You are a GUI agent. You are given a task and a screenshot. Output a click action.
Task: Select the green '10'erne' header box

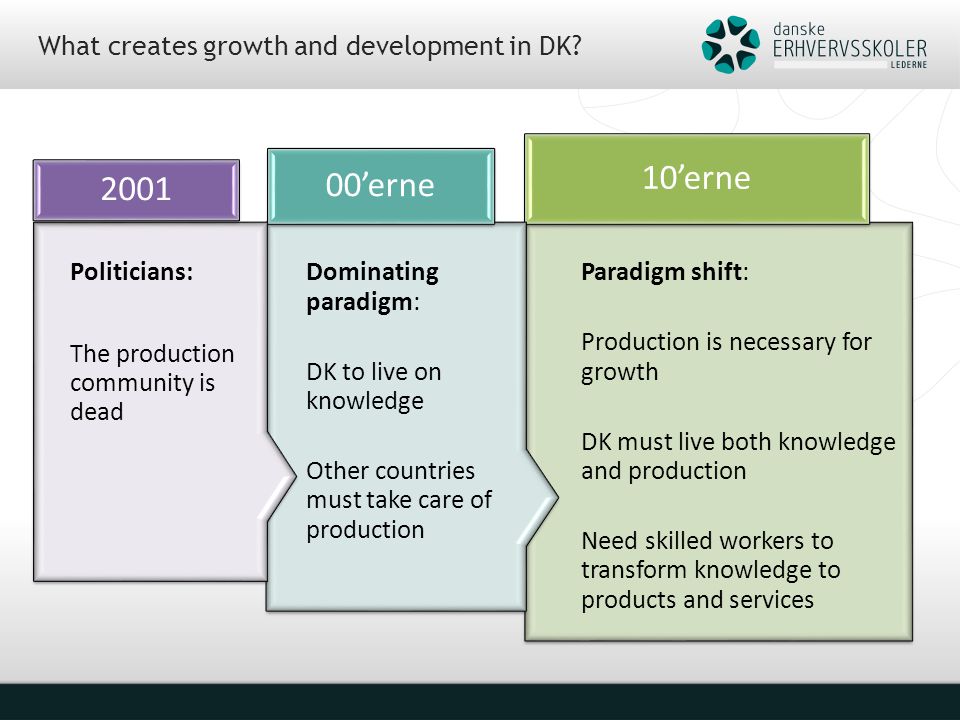[697, 179]
